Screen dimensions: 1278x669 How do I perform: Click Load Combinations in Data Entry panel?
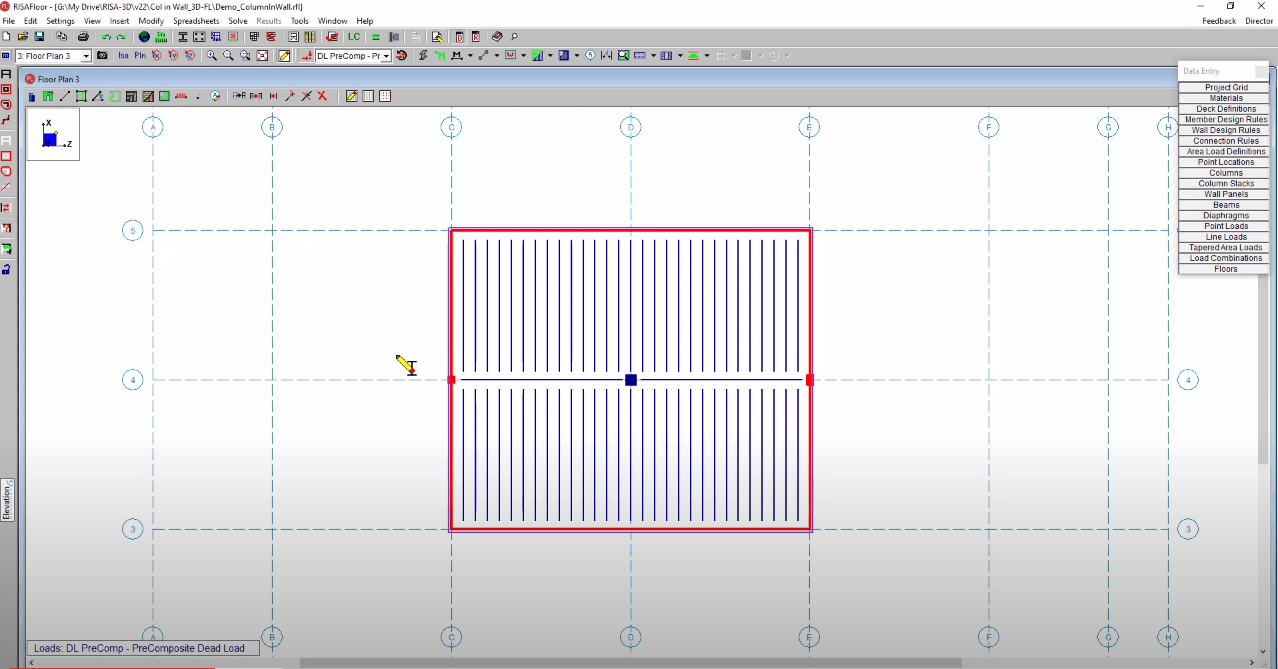1226,258
